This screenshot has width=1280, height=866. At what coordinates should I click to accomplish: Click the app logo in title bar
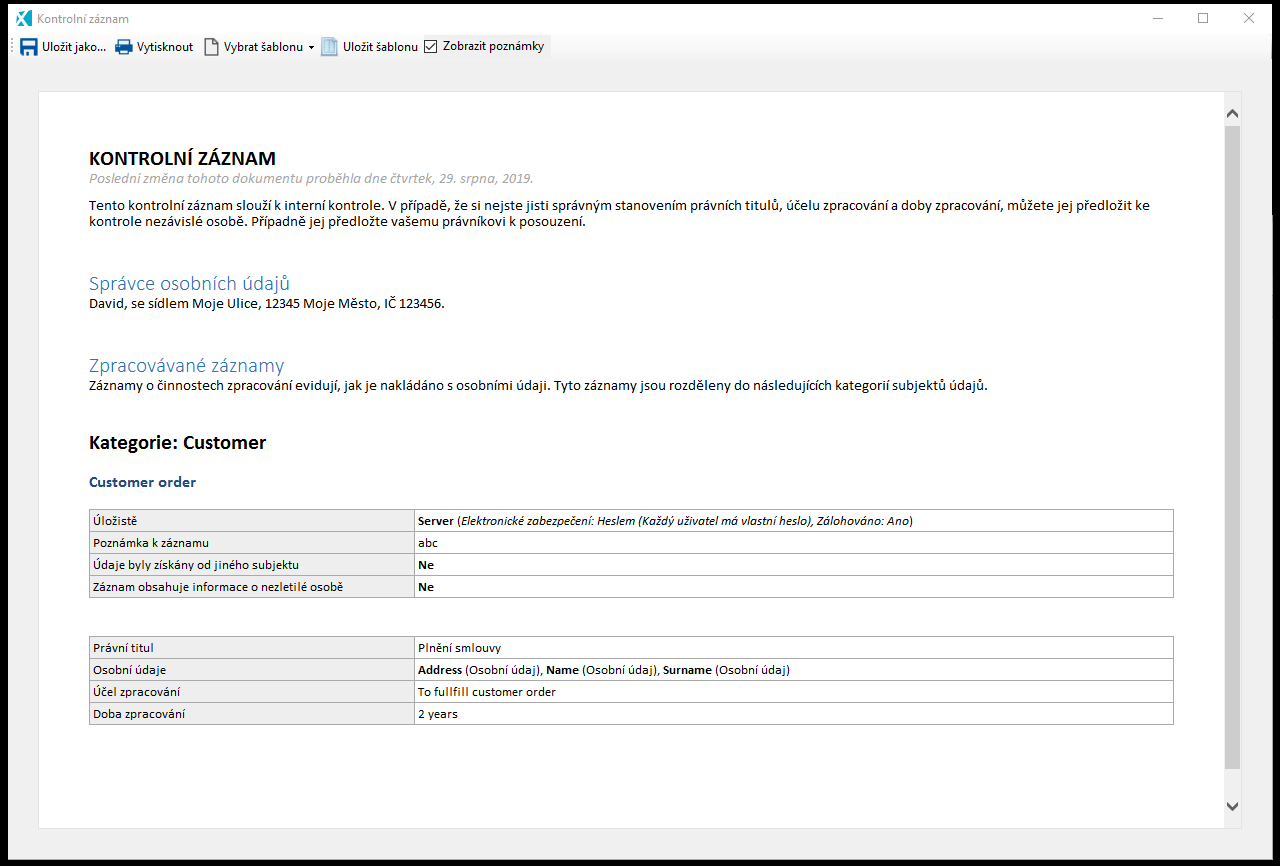coord(25,18)
